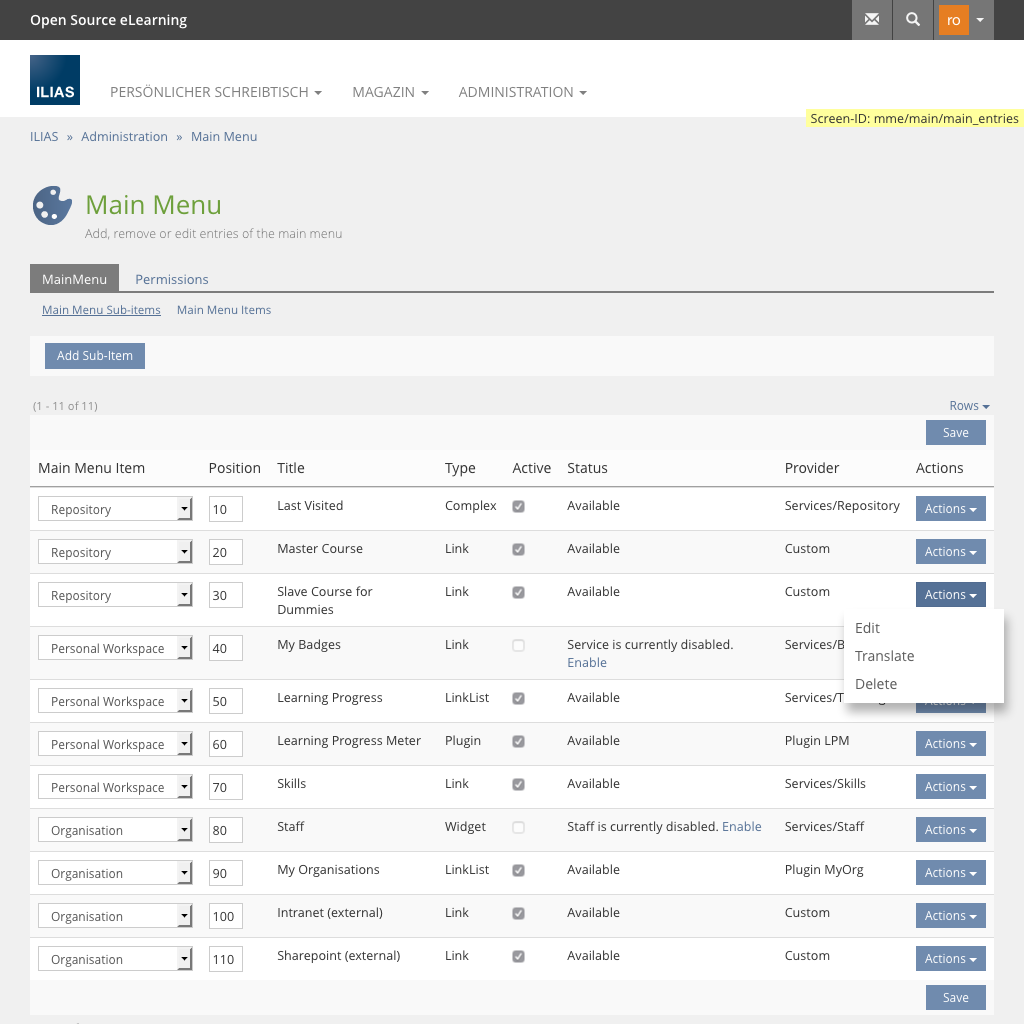Enable Active checkbox for Staff row
1024x1024 pixels.
tap(518, 828)
